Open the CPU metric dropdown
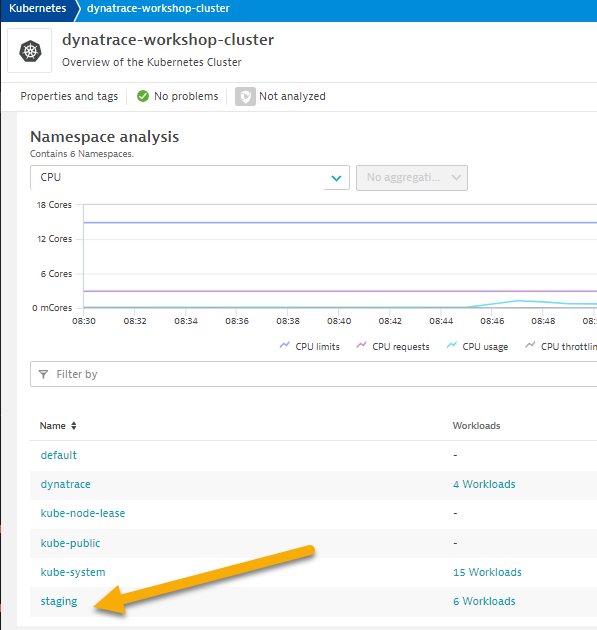 [x=190, y=177]
